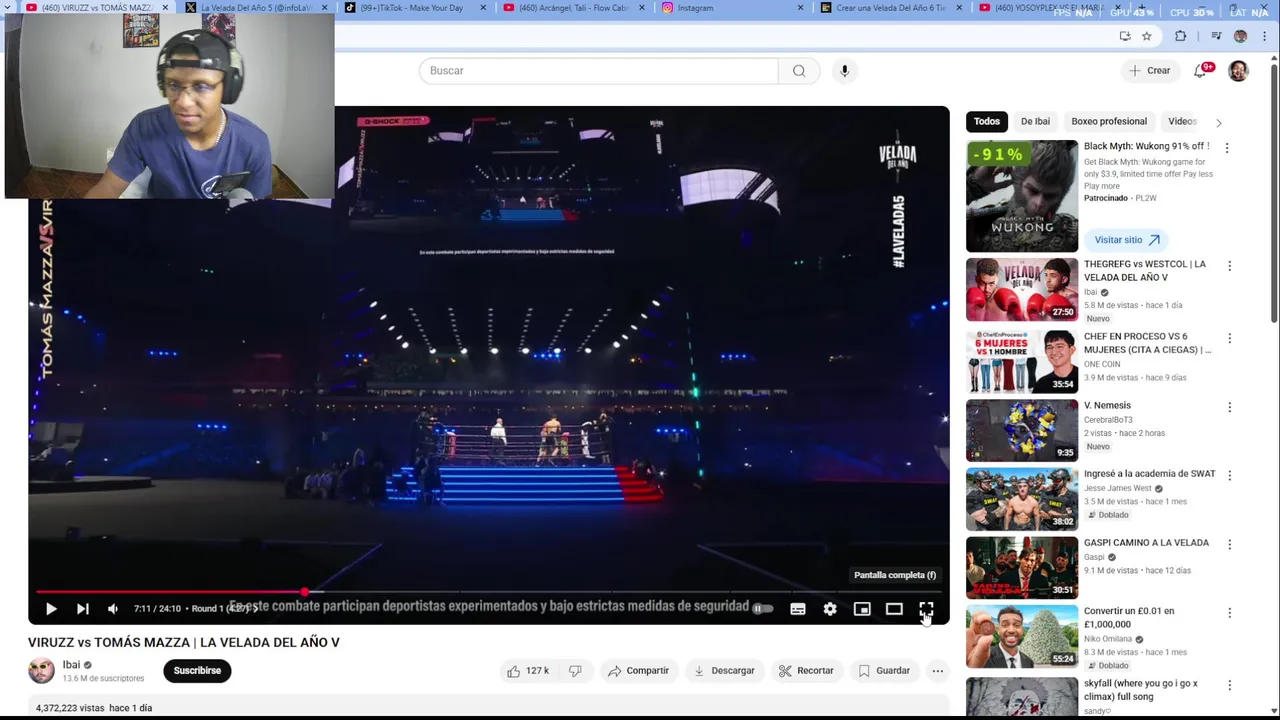Open options for Convertir un £0.01 video
This screenshot has width=1280, height=720.
[x=1229, y=613]
